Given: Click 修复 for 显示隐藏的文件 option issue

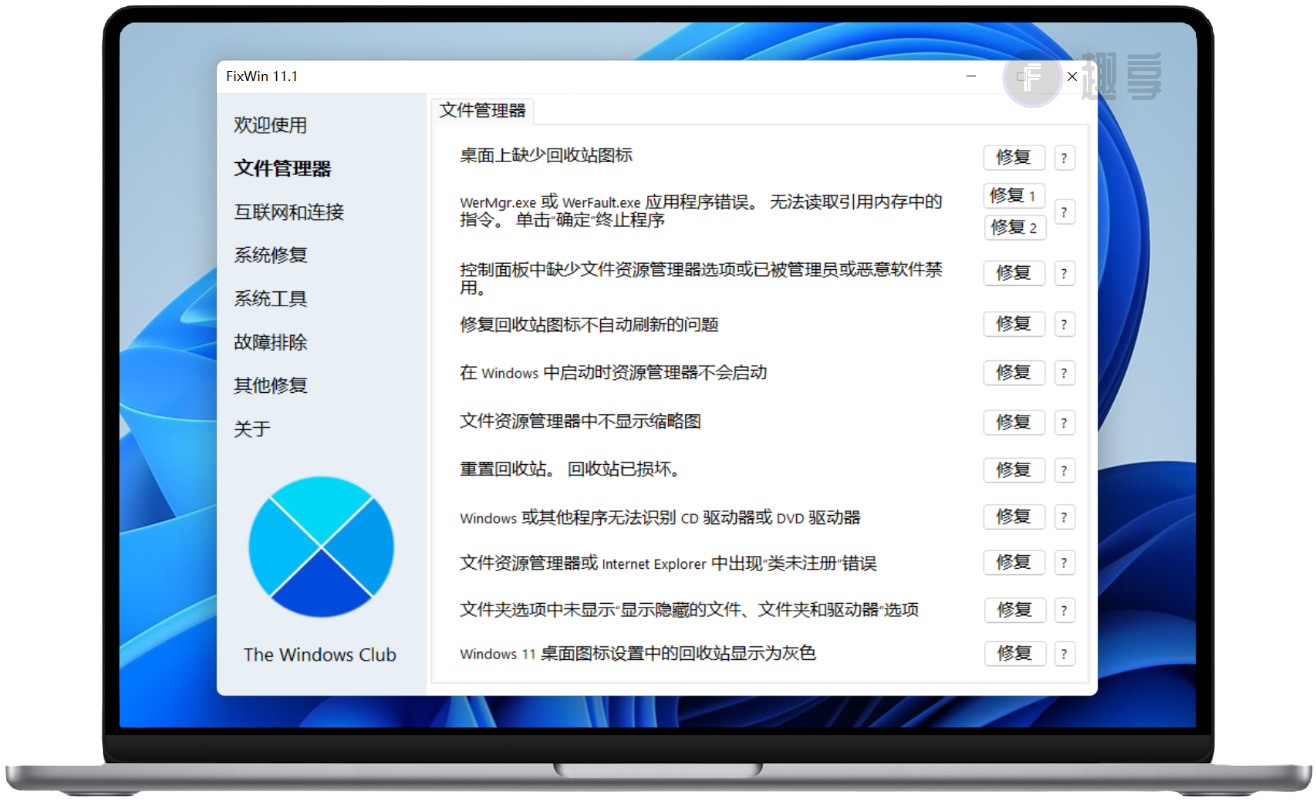Looking at the screenshot, I should pos(1015,610).
